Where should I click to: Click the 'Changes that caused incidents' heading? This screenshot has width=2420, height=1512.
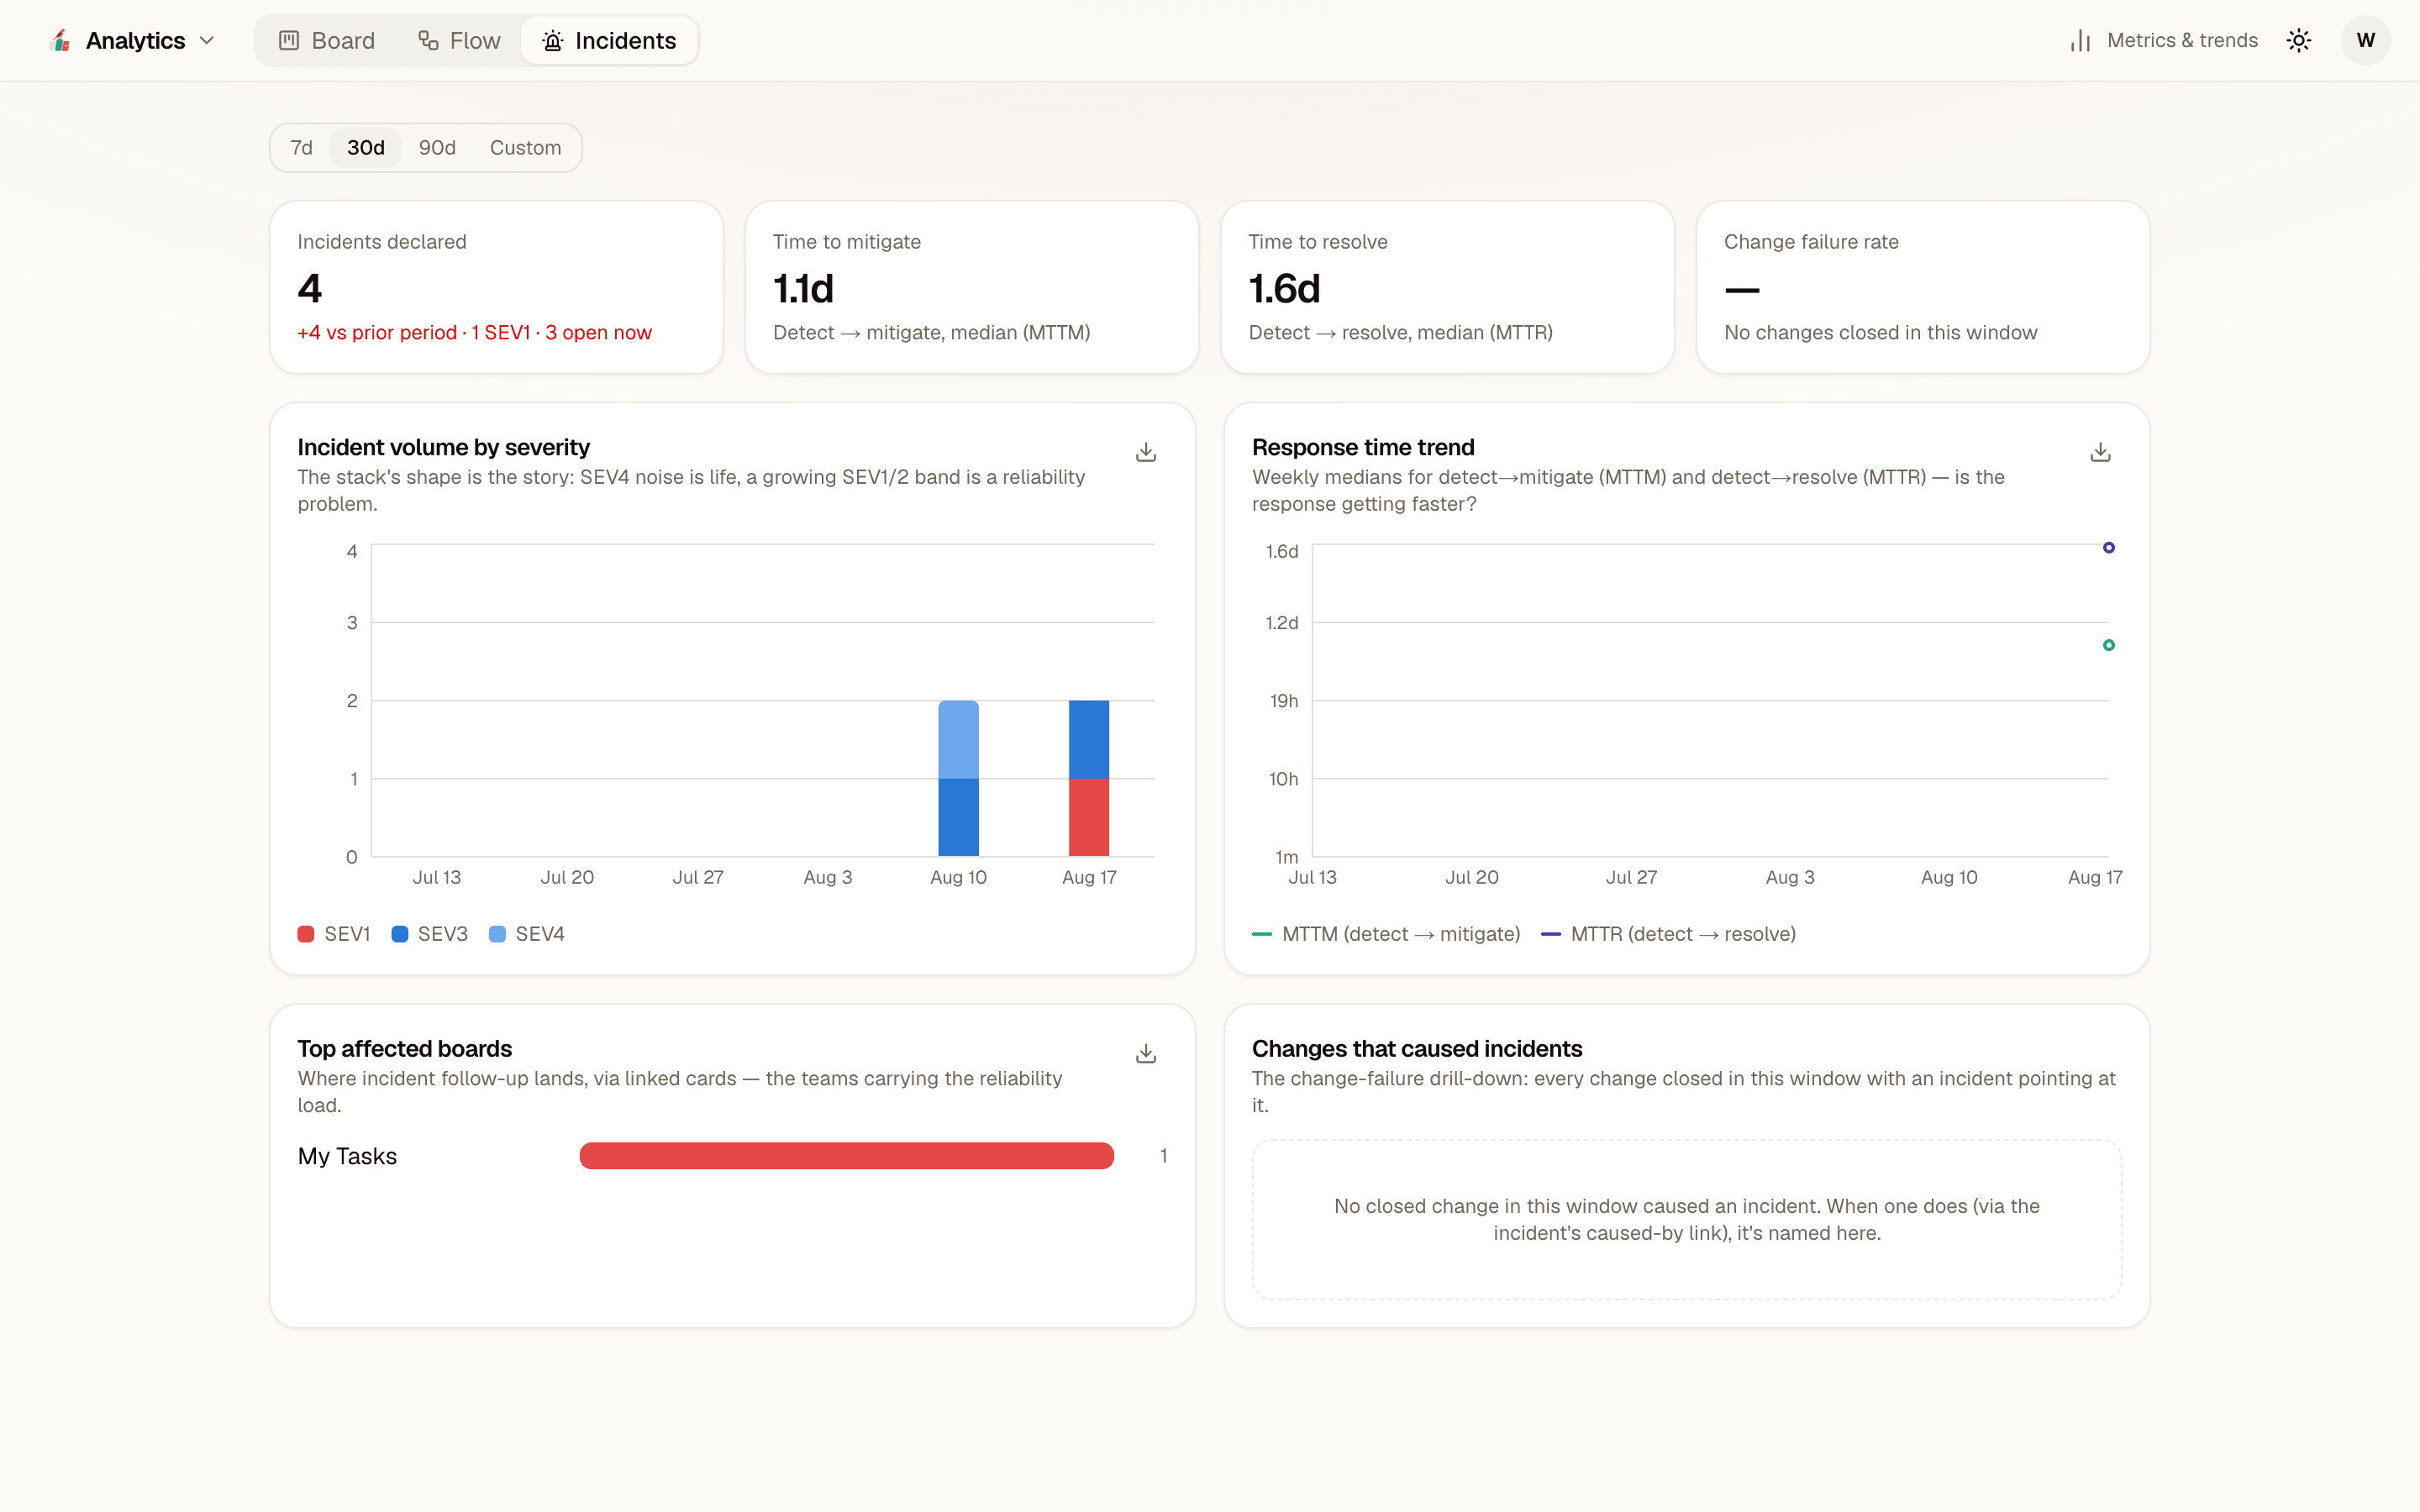click(1417, 1048)
